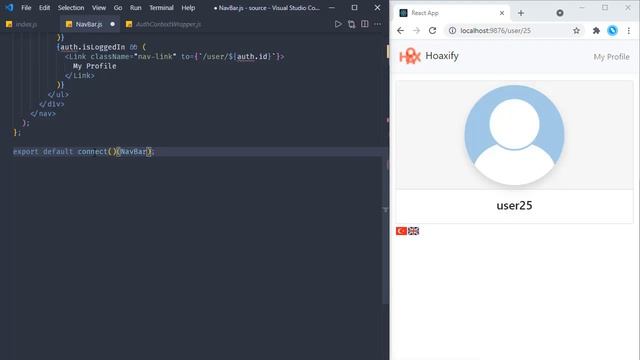Image resolution: width=640 pixels, height=360 pixels.
Task: Click the user25 username text
Action: tap(514, 205)
